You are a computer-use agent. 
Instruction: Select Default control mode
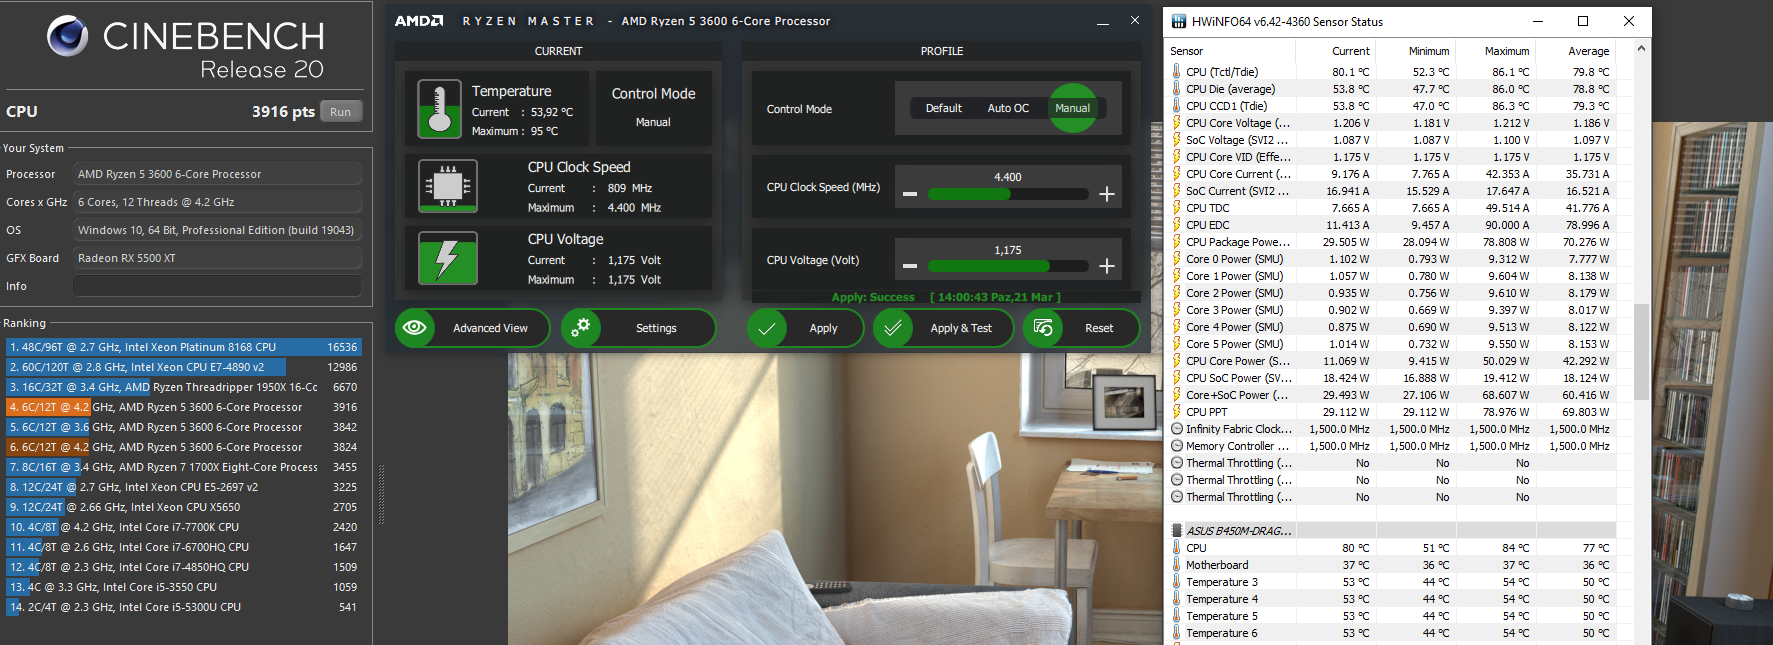(943, 108)
